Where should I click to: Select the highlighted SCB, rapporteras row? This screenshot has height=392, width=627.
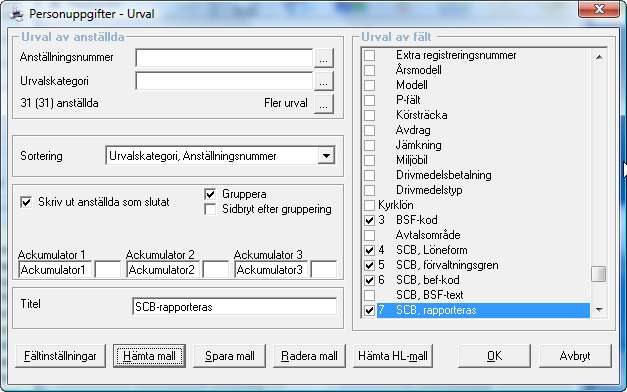click(x=483, y=310)
